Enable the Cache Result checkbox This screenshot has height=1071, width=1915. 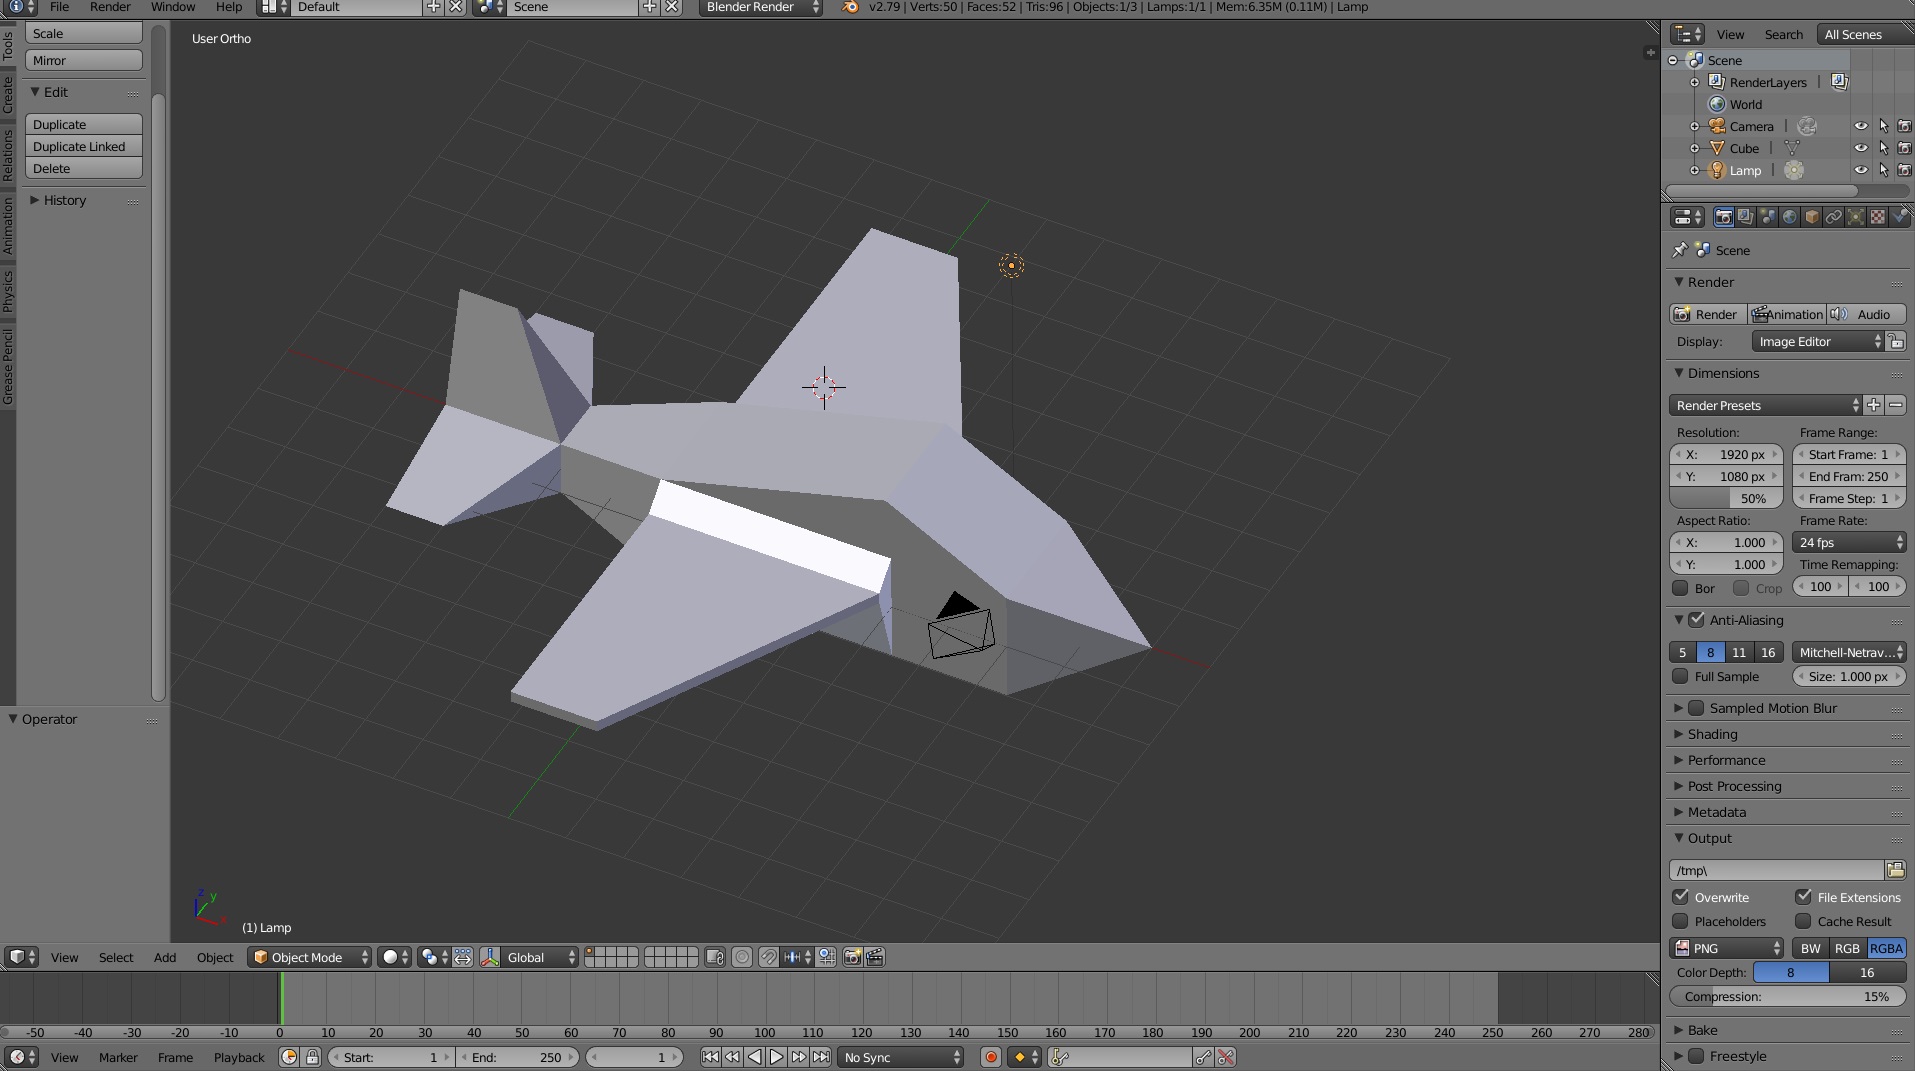1803,921
